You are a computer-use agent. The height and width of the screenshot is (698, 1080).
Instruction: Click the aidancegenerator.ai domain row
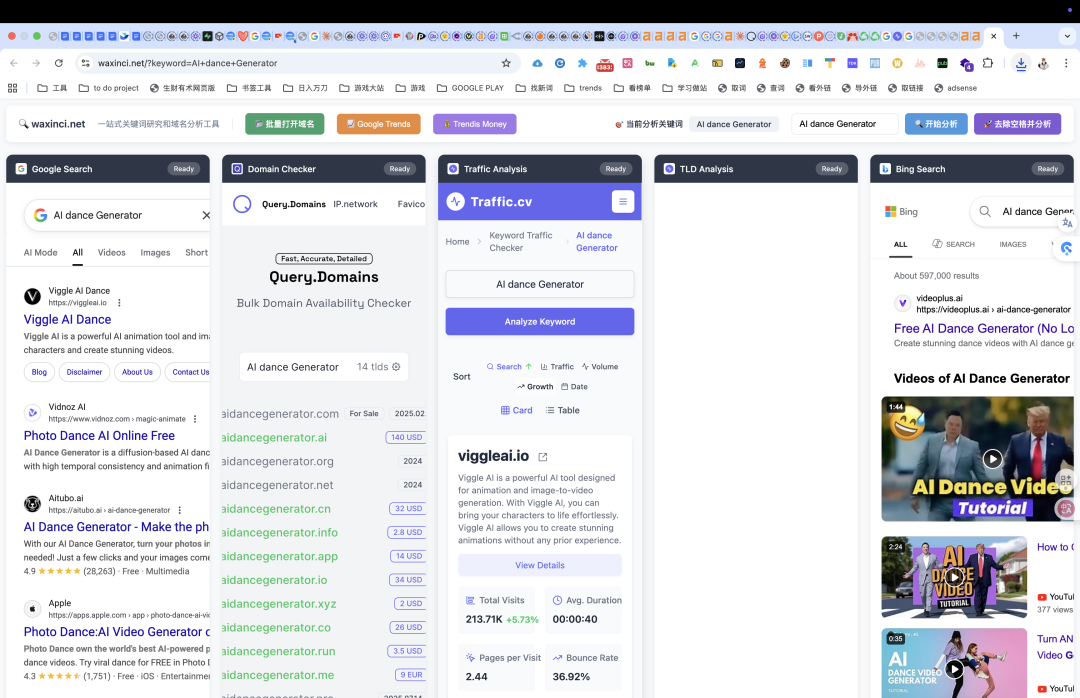tap(324, 438)
